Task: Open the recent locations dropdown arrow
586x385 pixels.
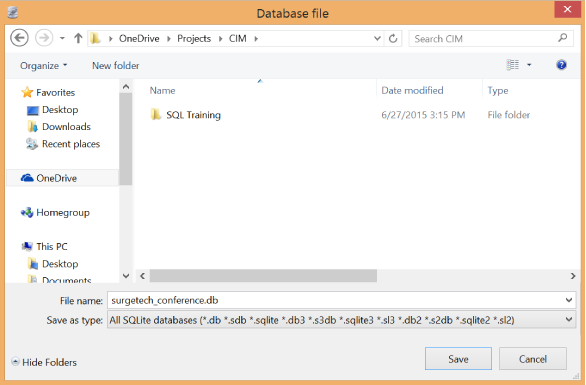Action: pos(62,38)
